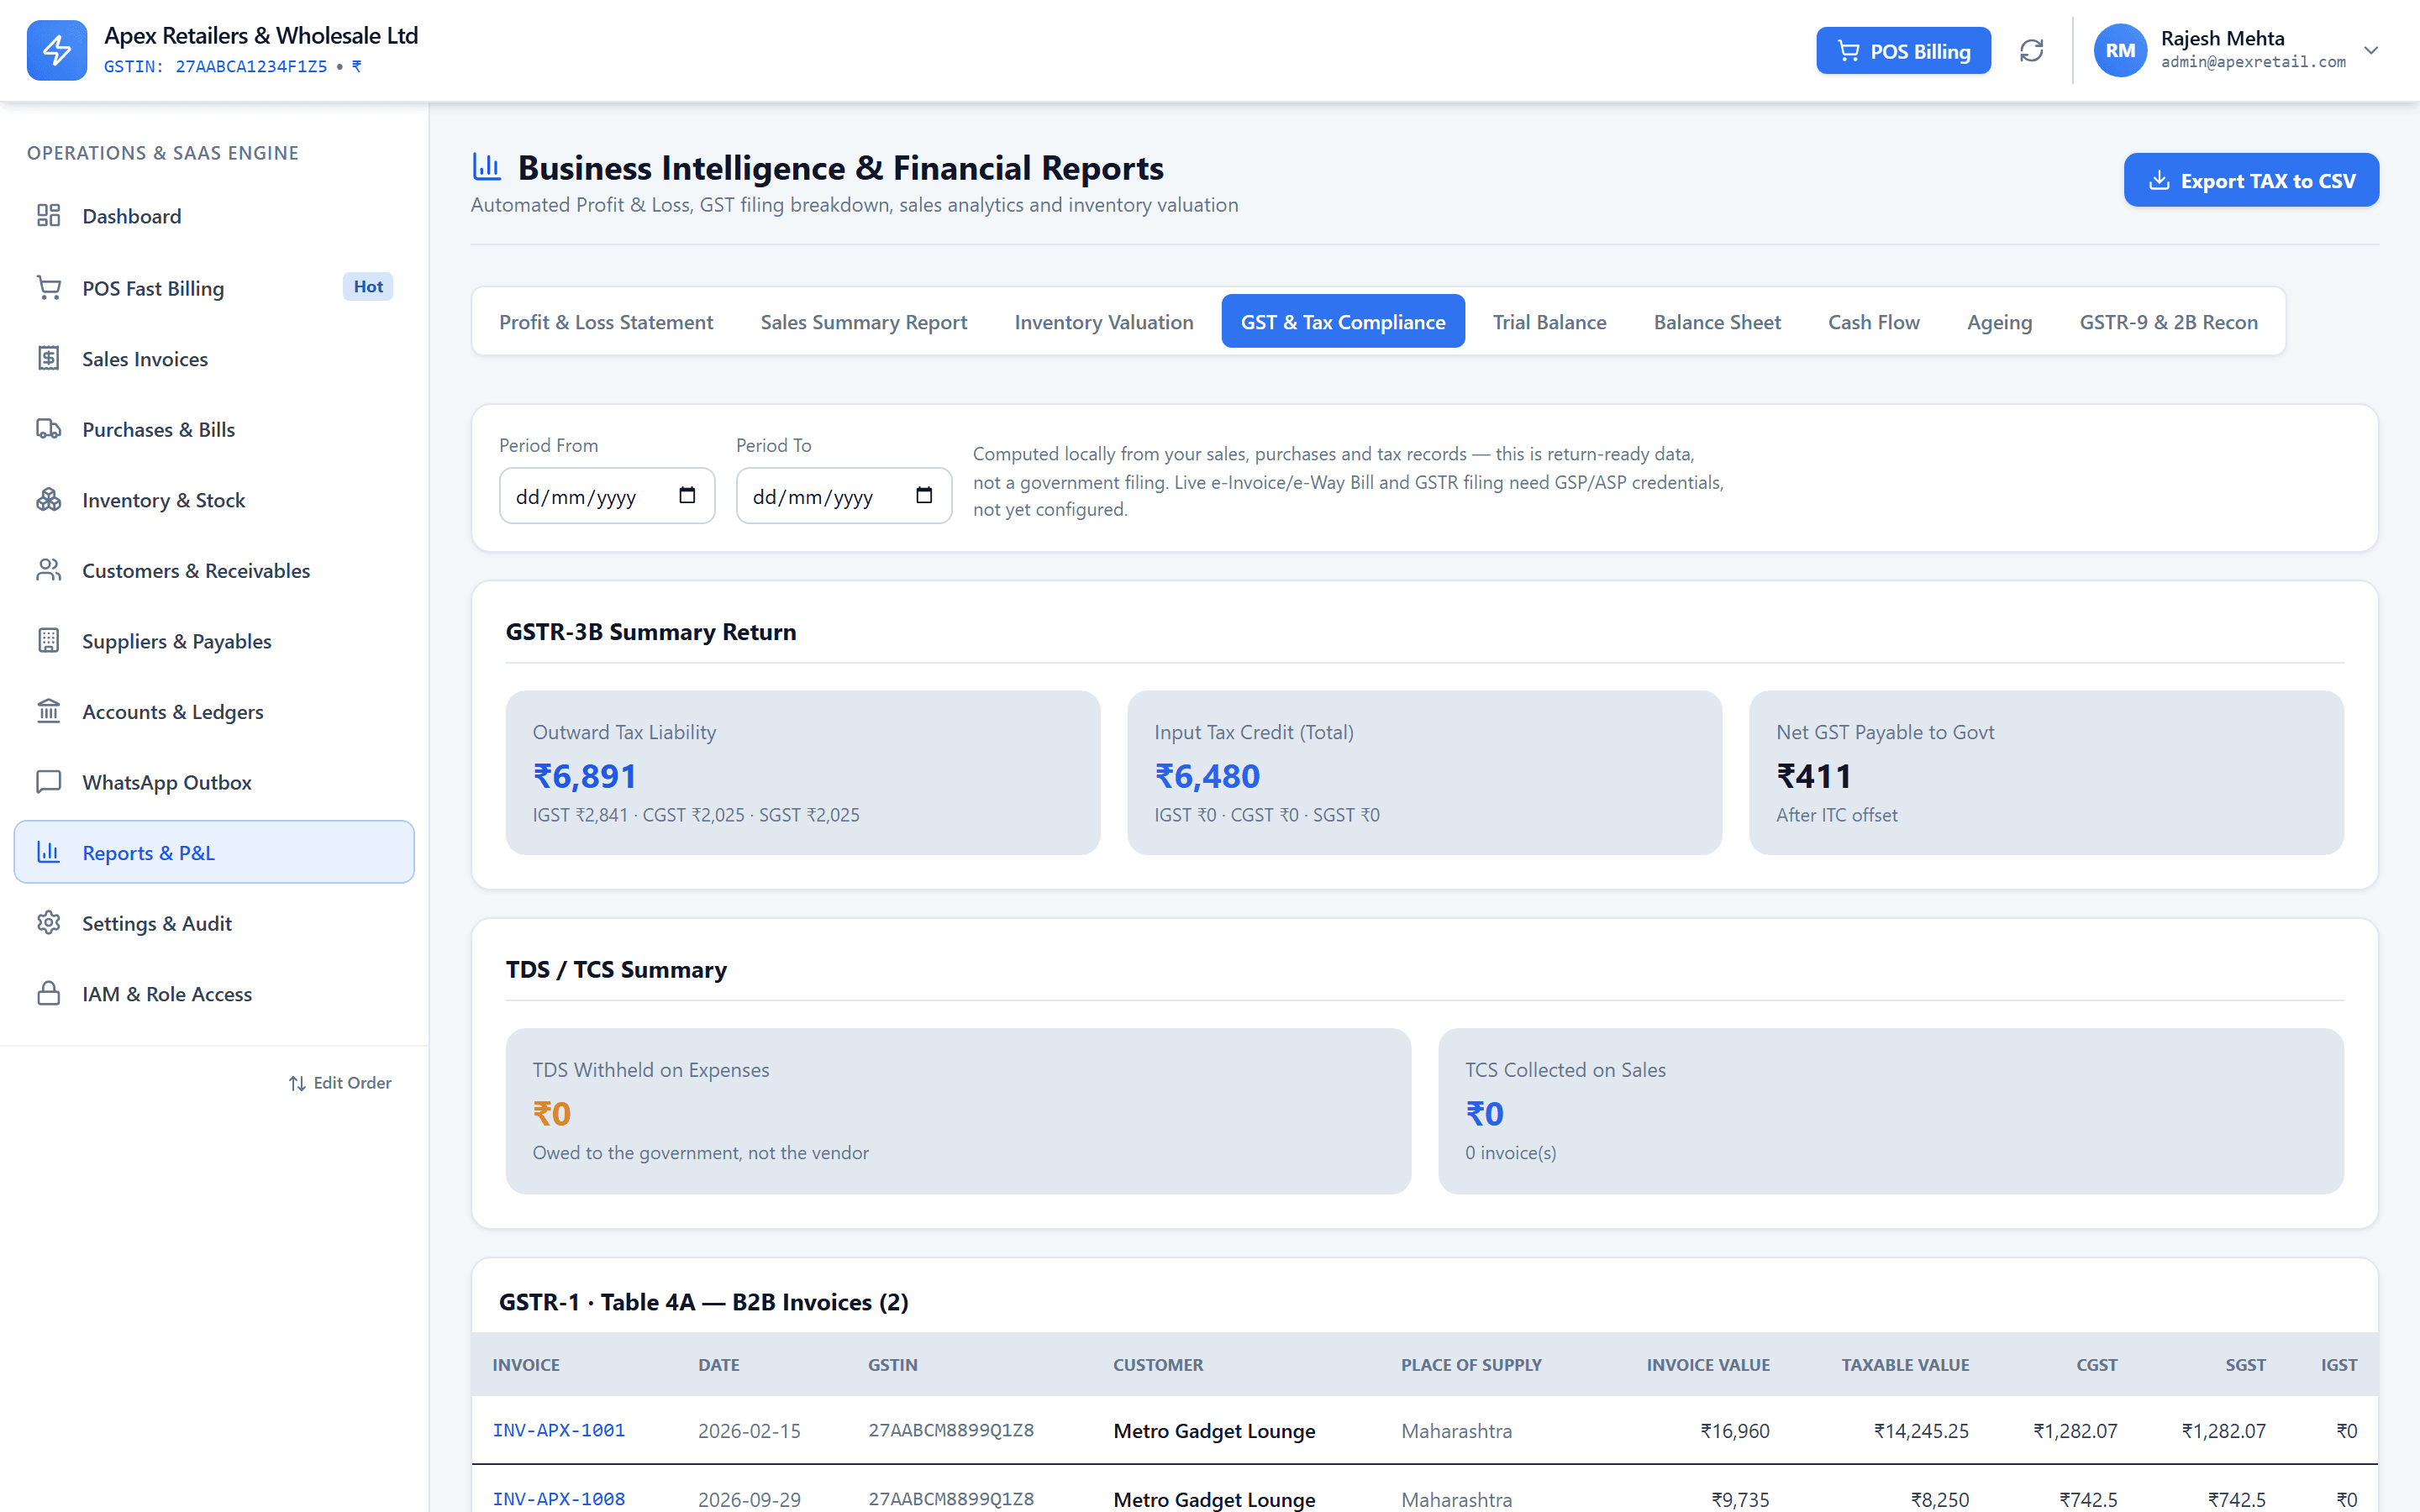
Task: Click the POS Fast Billing cart icon
Action: 49,288
